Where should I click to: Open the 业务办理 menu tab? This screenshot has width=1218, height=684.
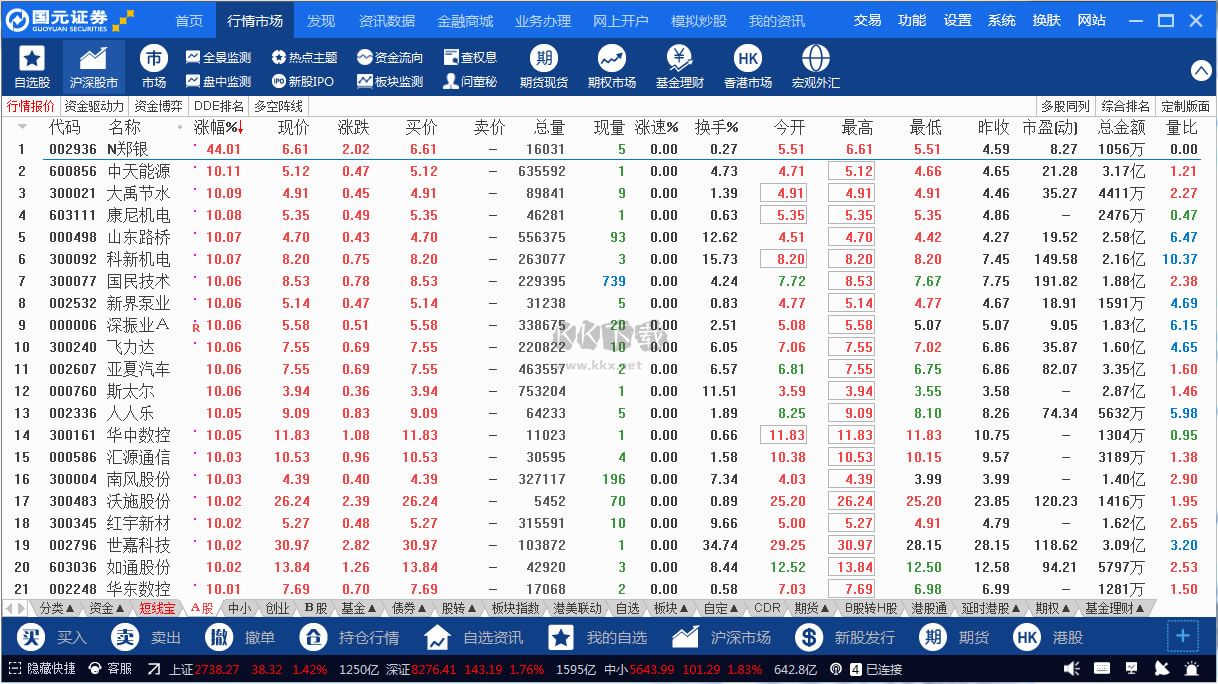pos(543,20)
